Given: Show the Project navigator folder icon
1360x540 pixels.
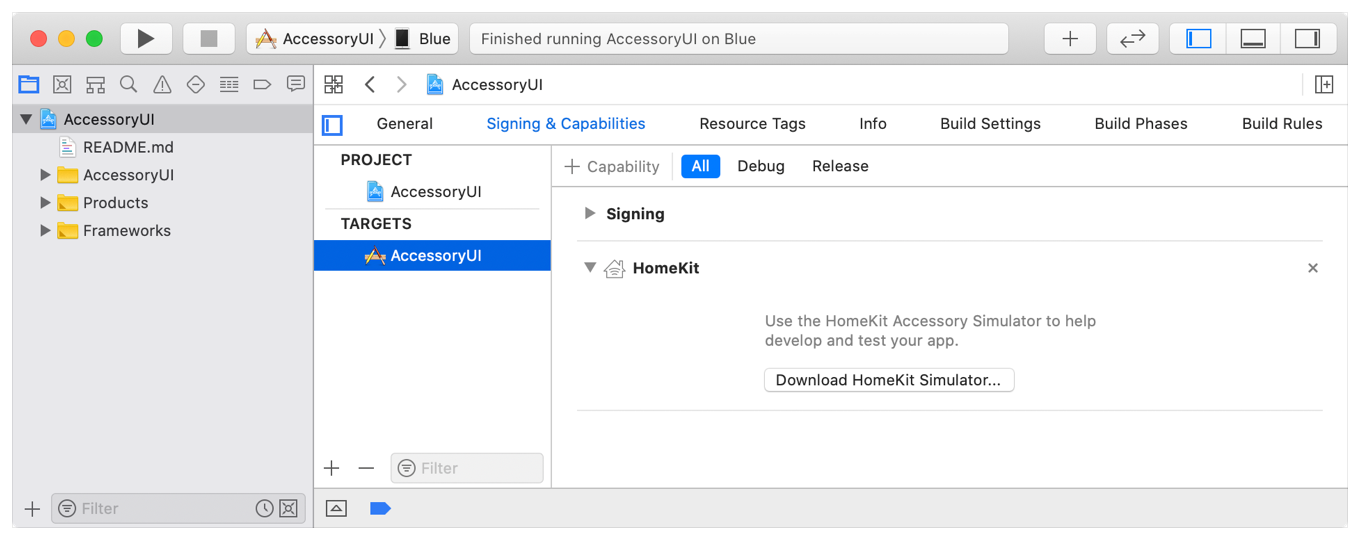Looking at the screenshot, I should point(29,85).
